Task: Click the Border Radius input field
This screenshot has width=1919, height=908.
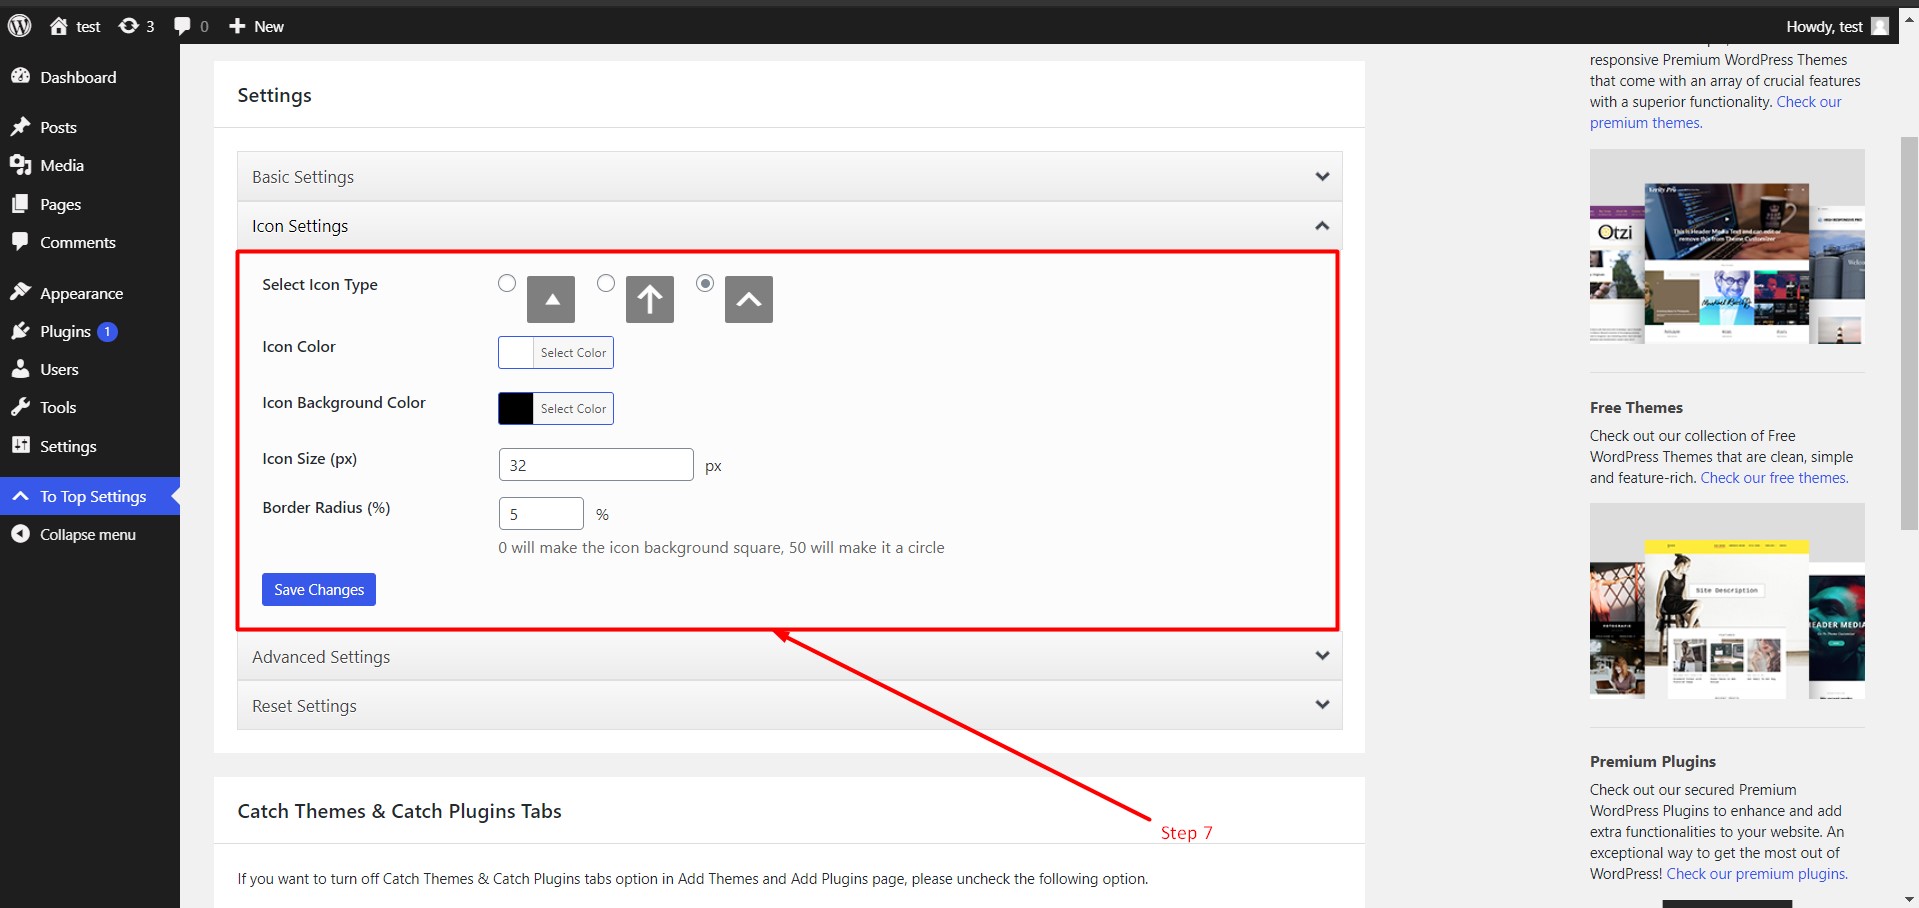Action: click(541, 514)
